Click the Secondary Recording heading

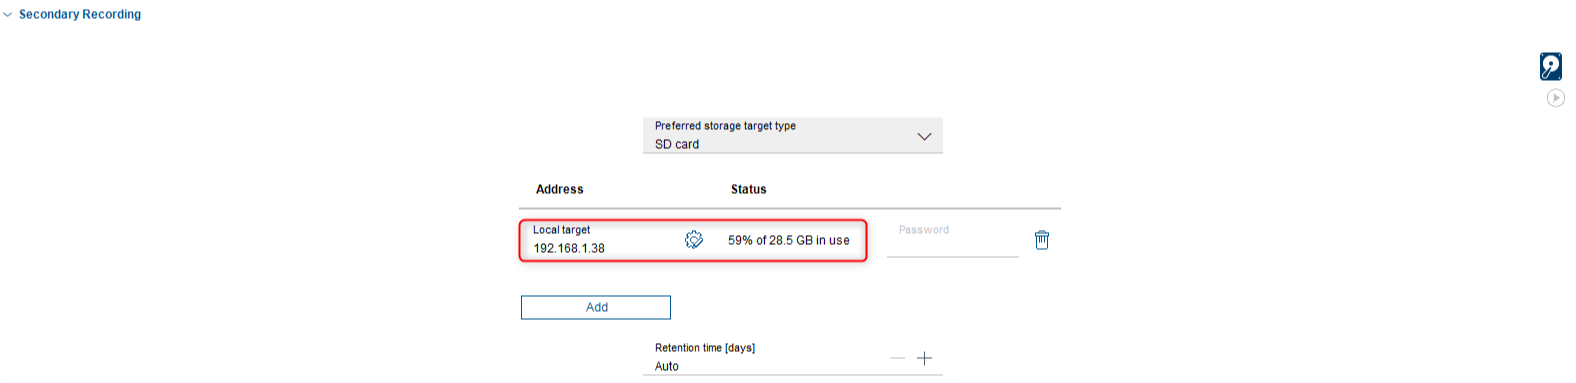coord(80,14)
